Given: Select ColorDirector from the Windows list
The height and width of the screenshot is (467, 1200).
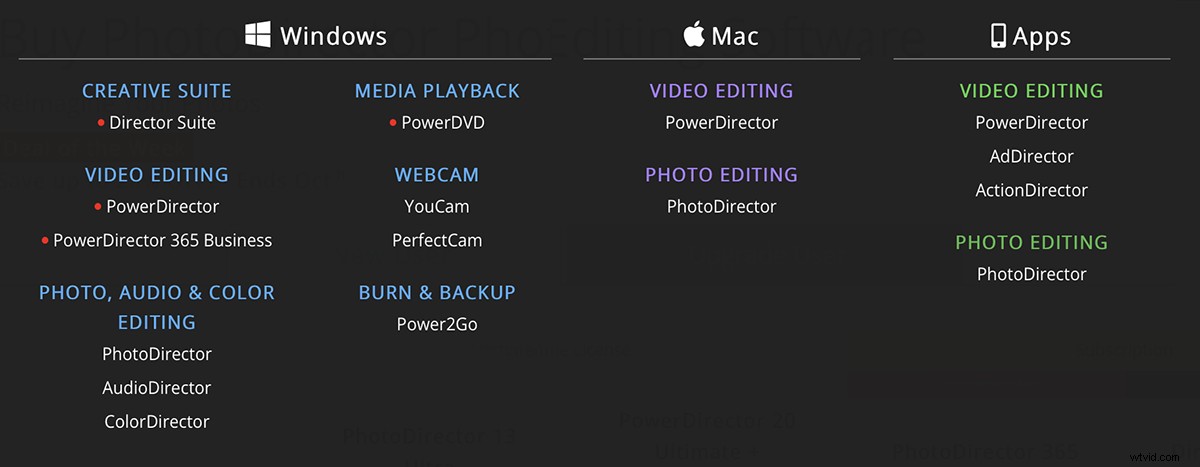Looking at the screenshot, I should tap(157, 422).
